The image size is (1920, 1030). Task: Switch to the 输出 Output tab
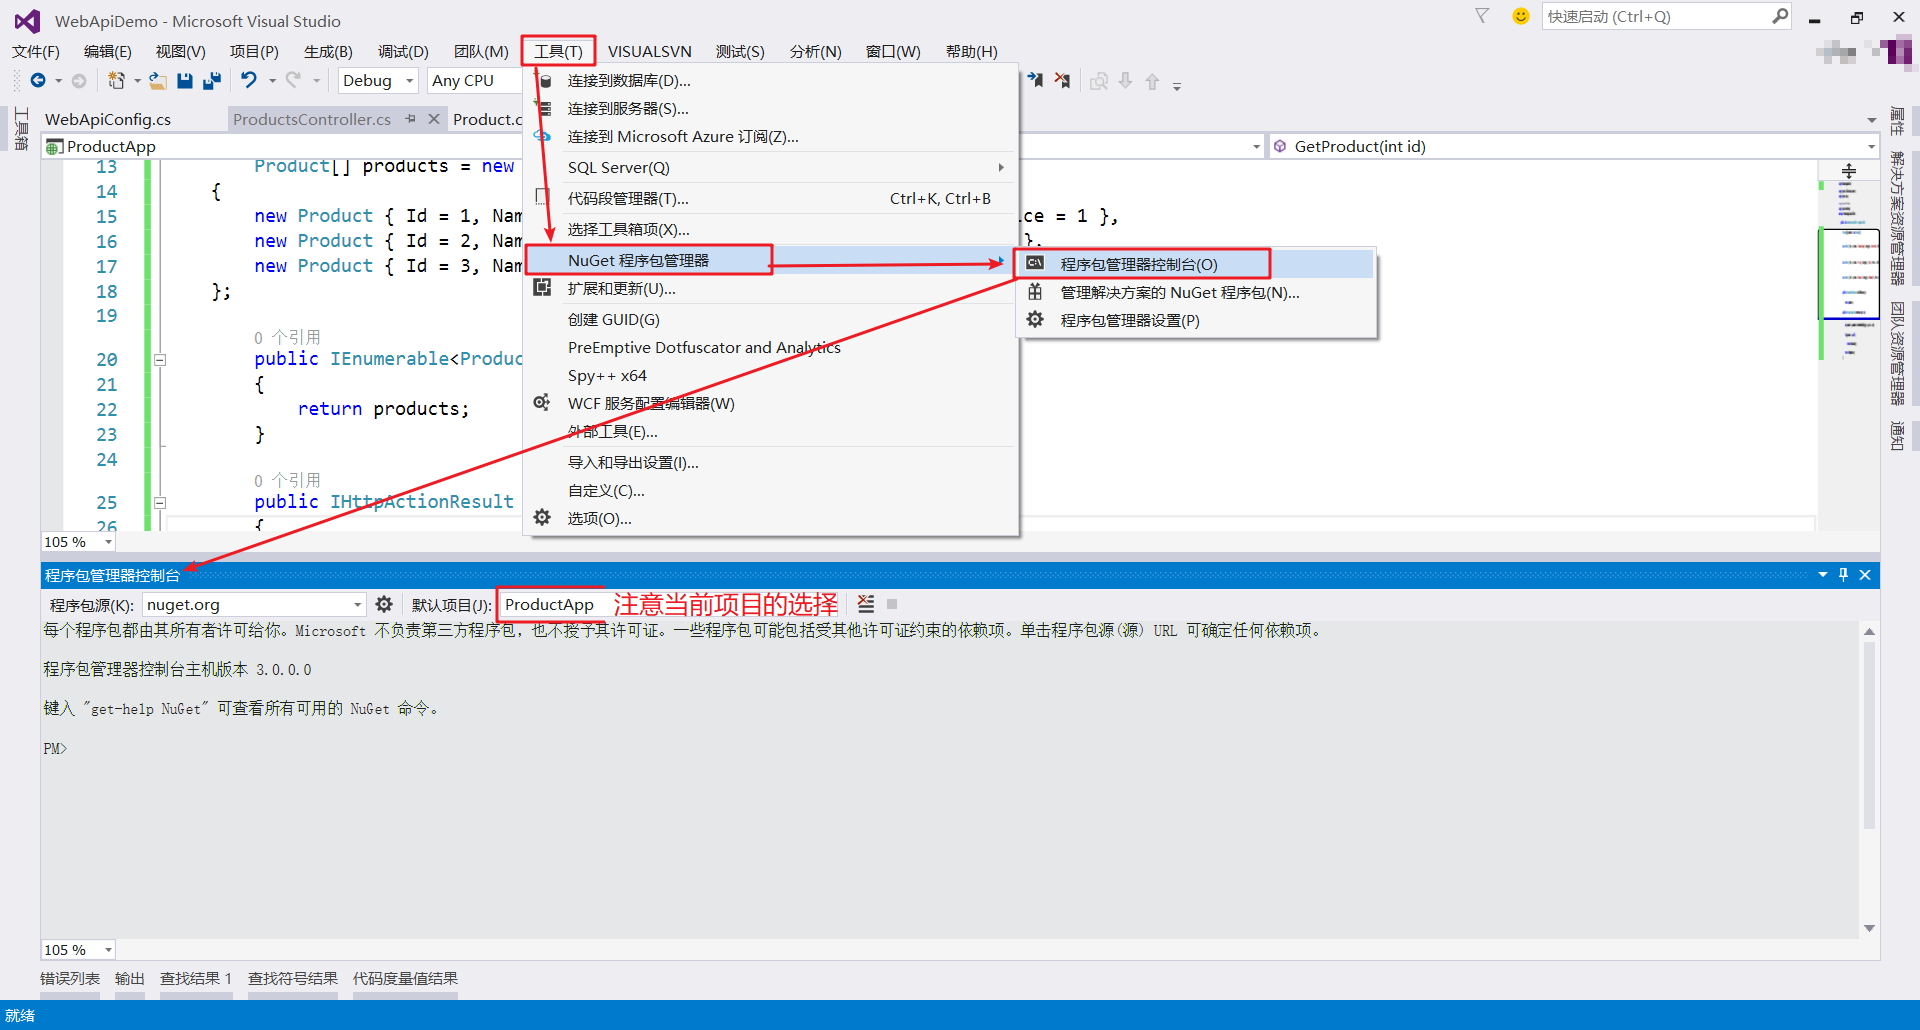130,978
